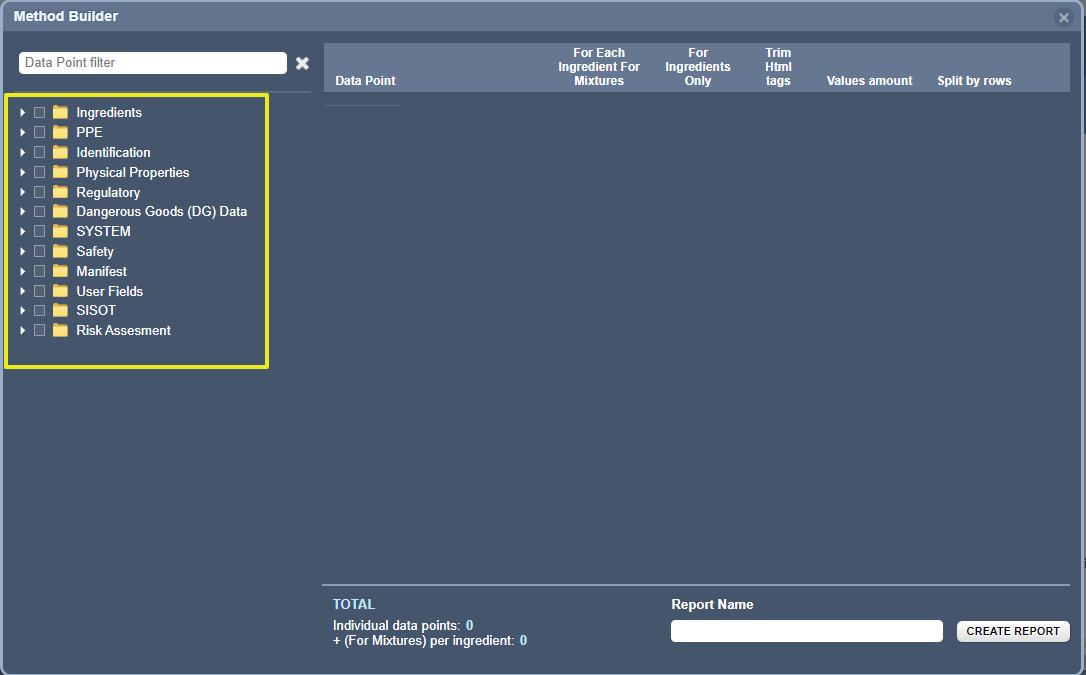Click the Ingredients folder icon
The image size is (1086, 675).
[60, 112]
